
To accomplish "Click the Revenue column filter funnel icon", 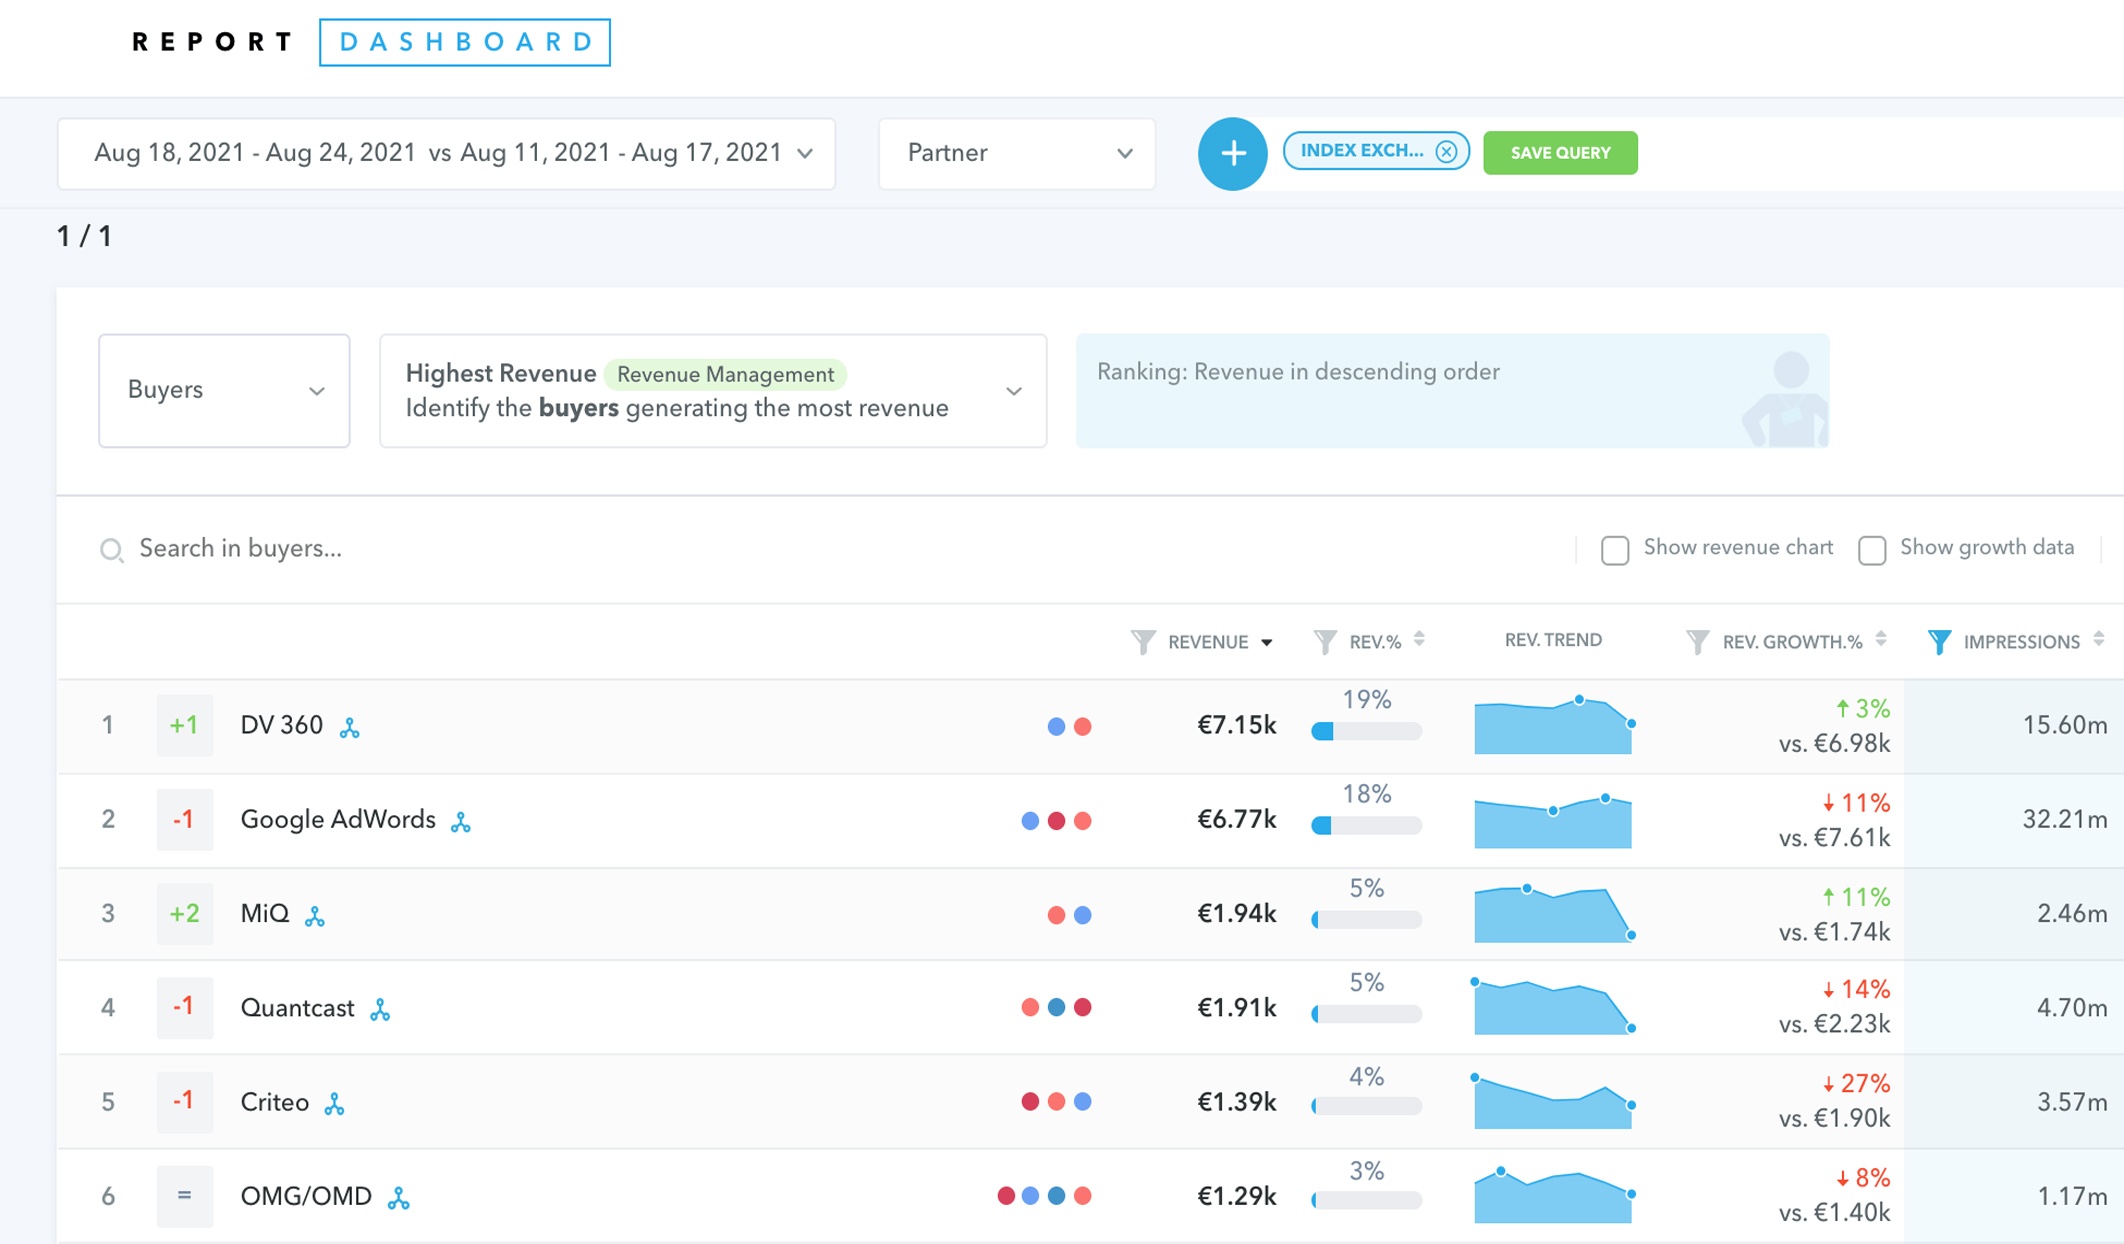I will 1143,642.
